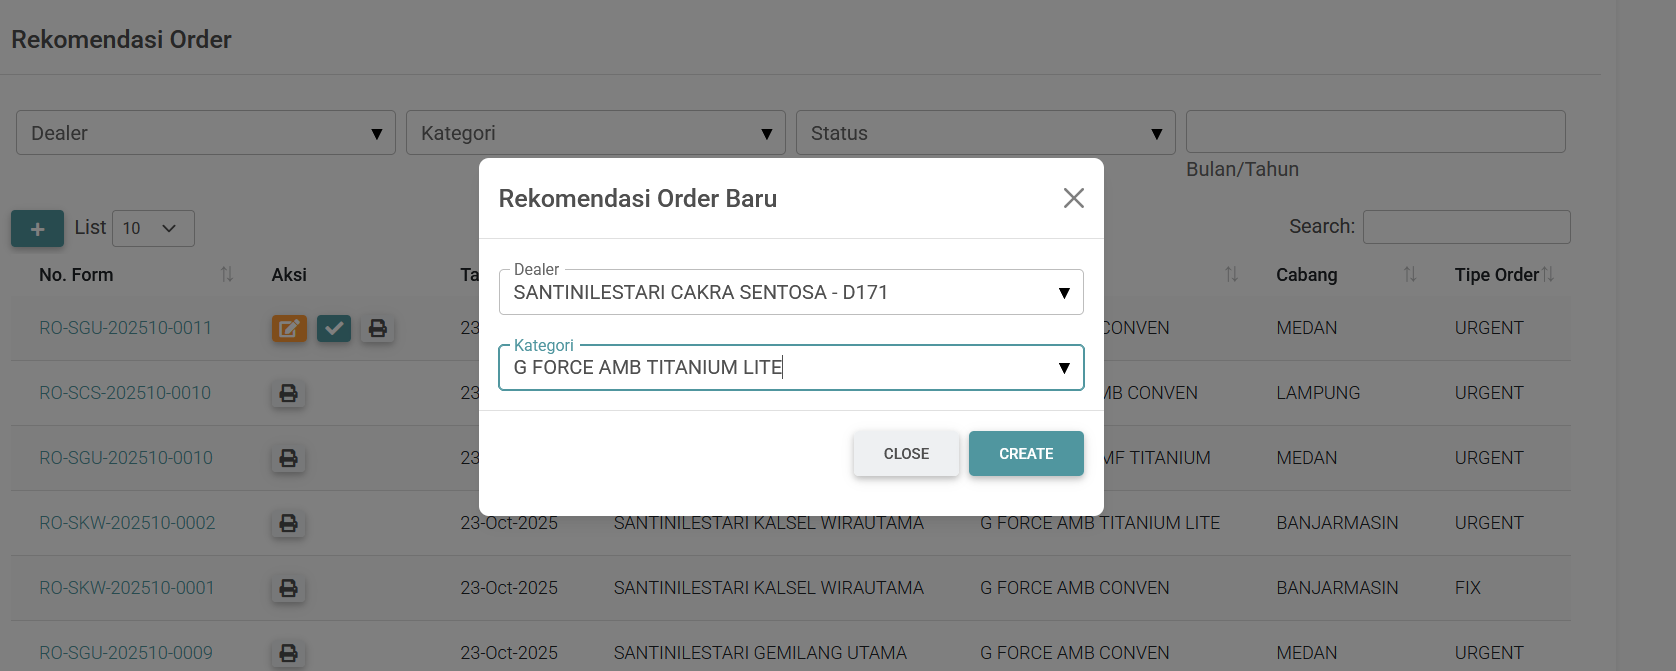Open the Dealer filter dropdown on page
This screenshot has height=671, width=1676.
click(205, 133)
